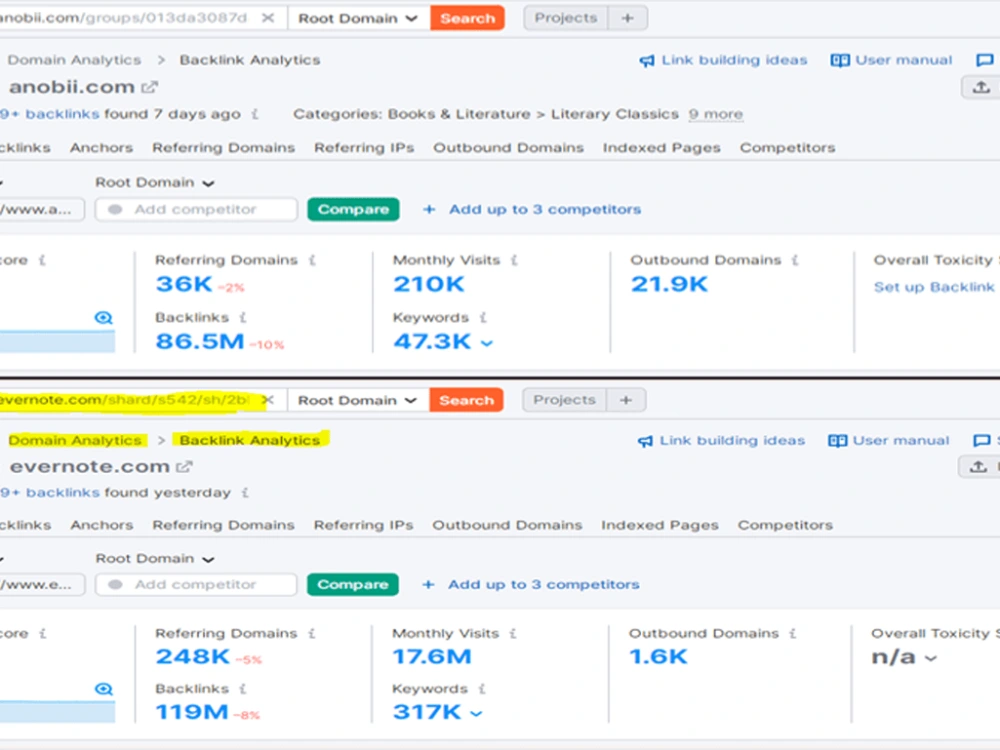This screenshot has height=750, width=1000.
Task: Click info icon next to anobii Keywords metric
Action: click(x=483, y=318)
